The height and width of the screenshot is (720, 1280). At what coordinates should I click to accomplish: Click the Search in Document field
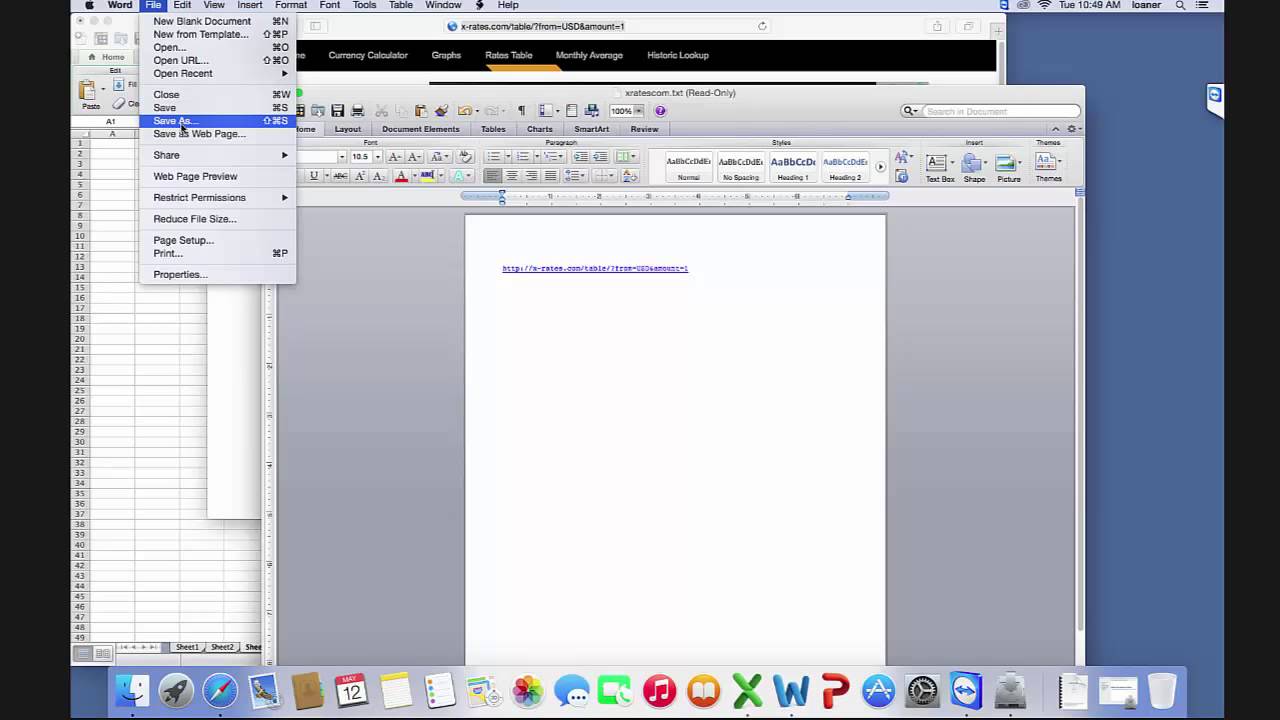tap(1001, 111)
